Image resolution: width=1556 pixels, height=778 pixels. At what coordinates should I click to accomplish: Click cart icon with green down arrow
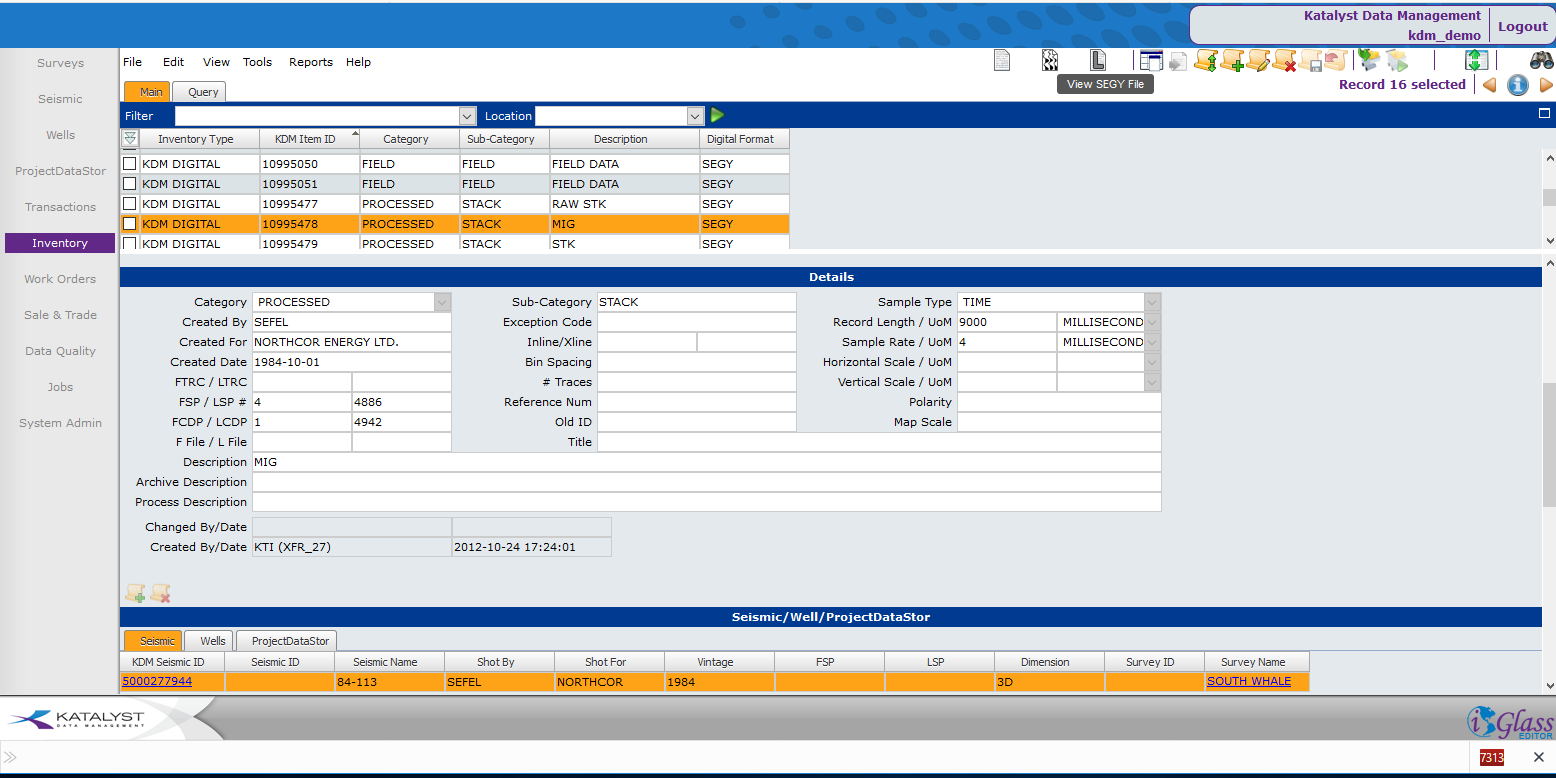click(1369, 60)
